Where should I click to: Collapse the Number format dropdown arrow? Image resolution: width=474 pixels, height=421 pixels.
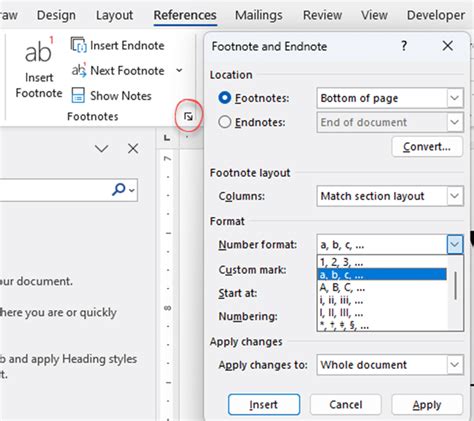pyautogui.click(x=455, y=245)
